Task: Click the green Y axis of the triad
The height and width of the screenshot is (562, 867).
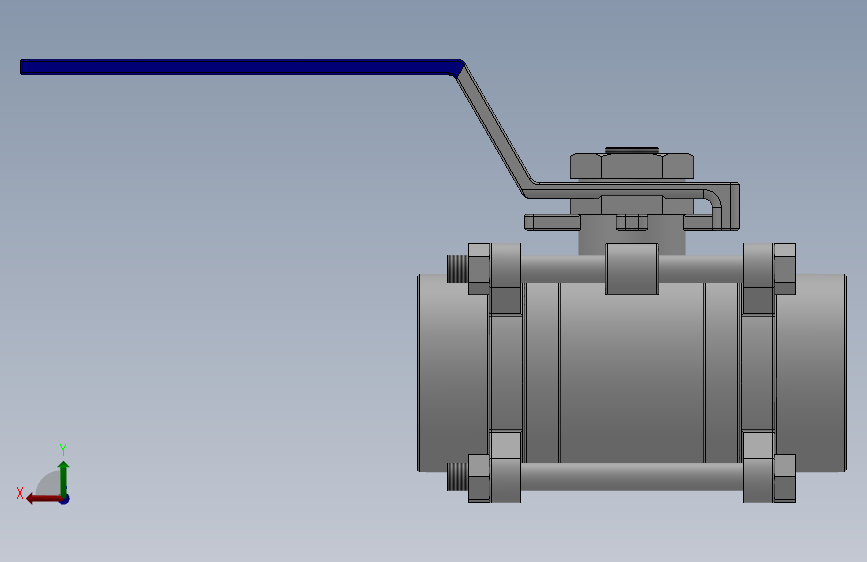Action: tap(64, 478)
